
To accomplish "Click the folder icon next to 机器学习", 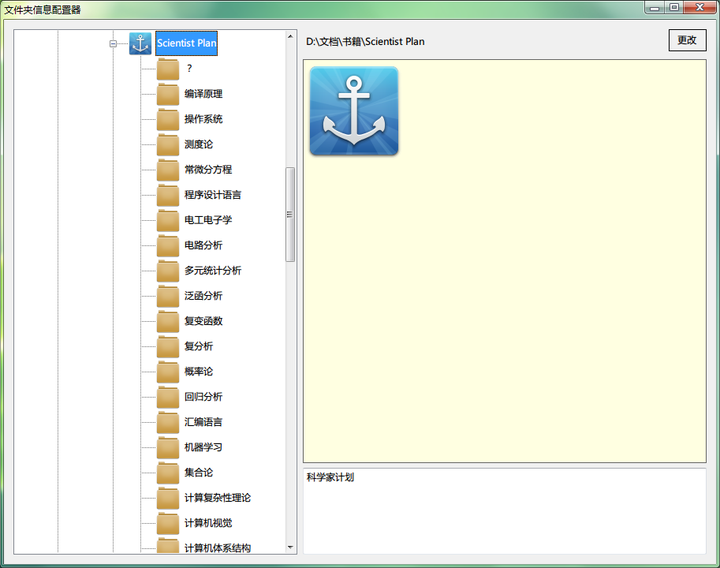I will pyautogui.click(x=168, y=448).
